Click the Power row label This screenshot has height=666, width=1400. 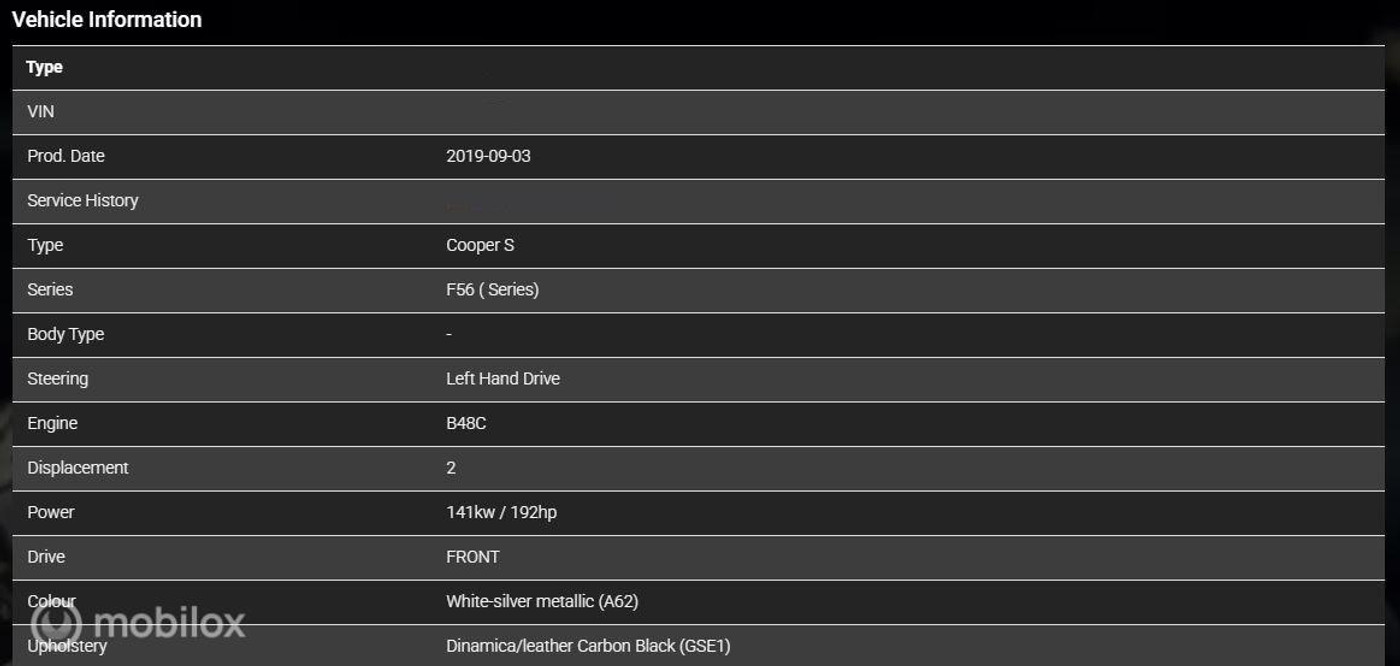[51, 512]
